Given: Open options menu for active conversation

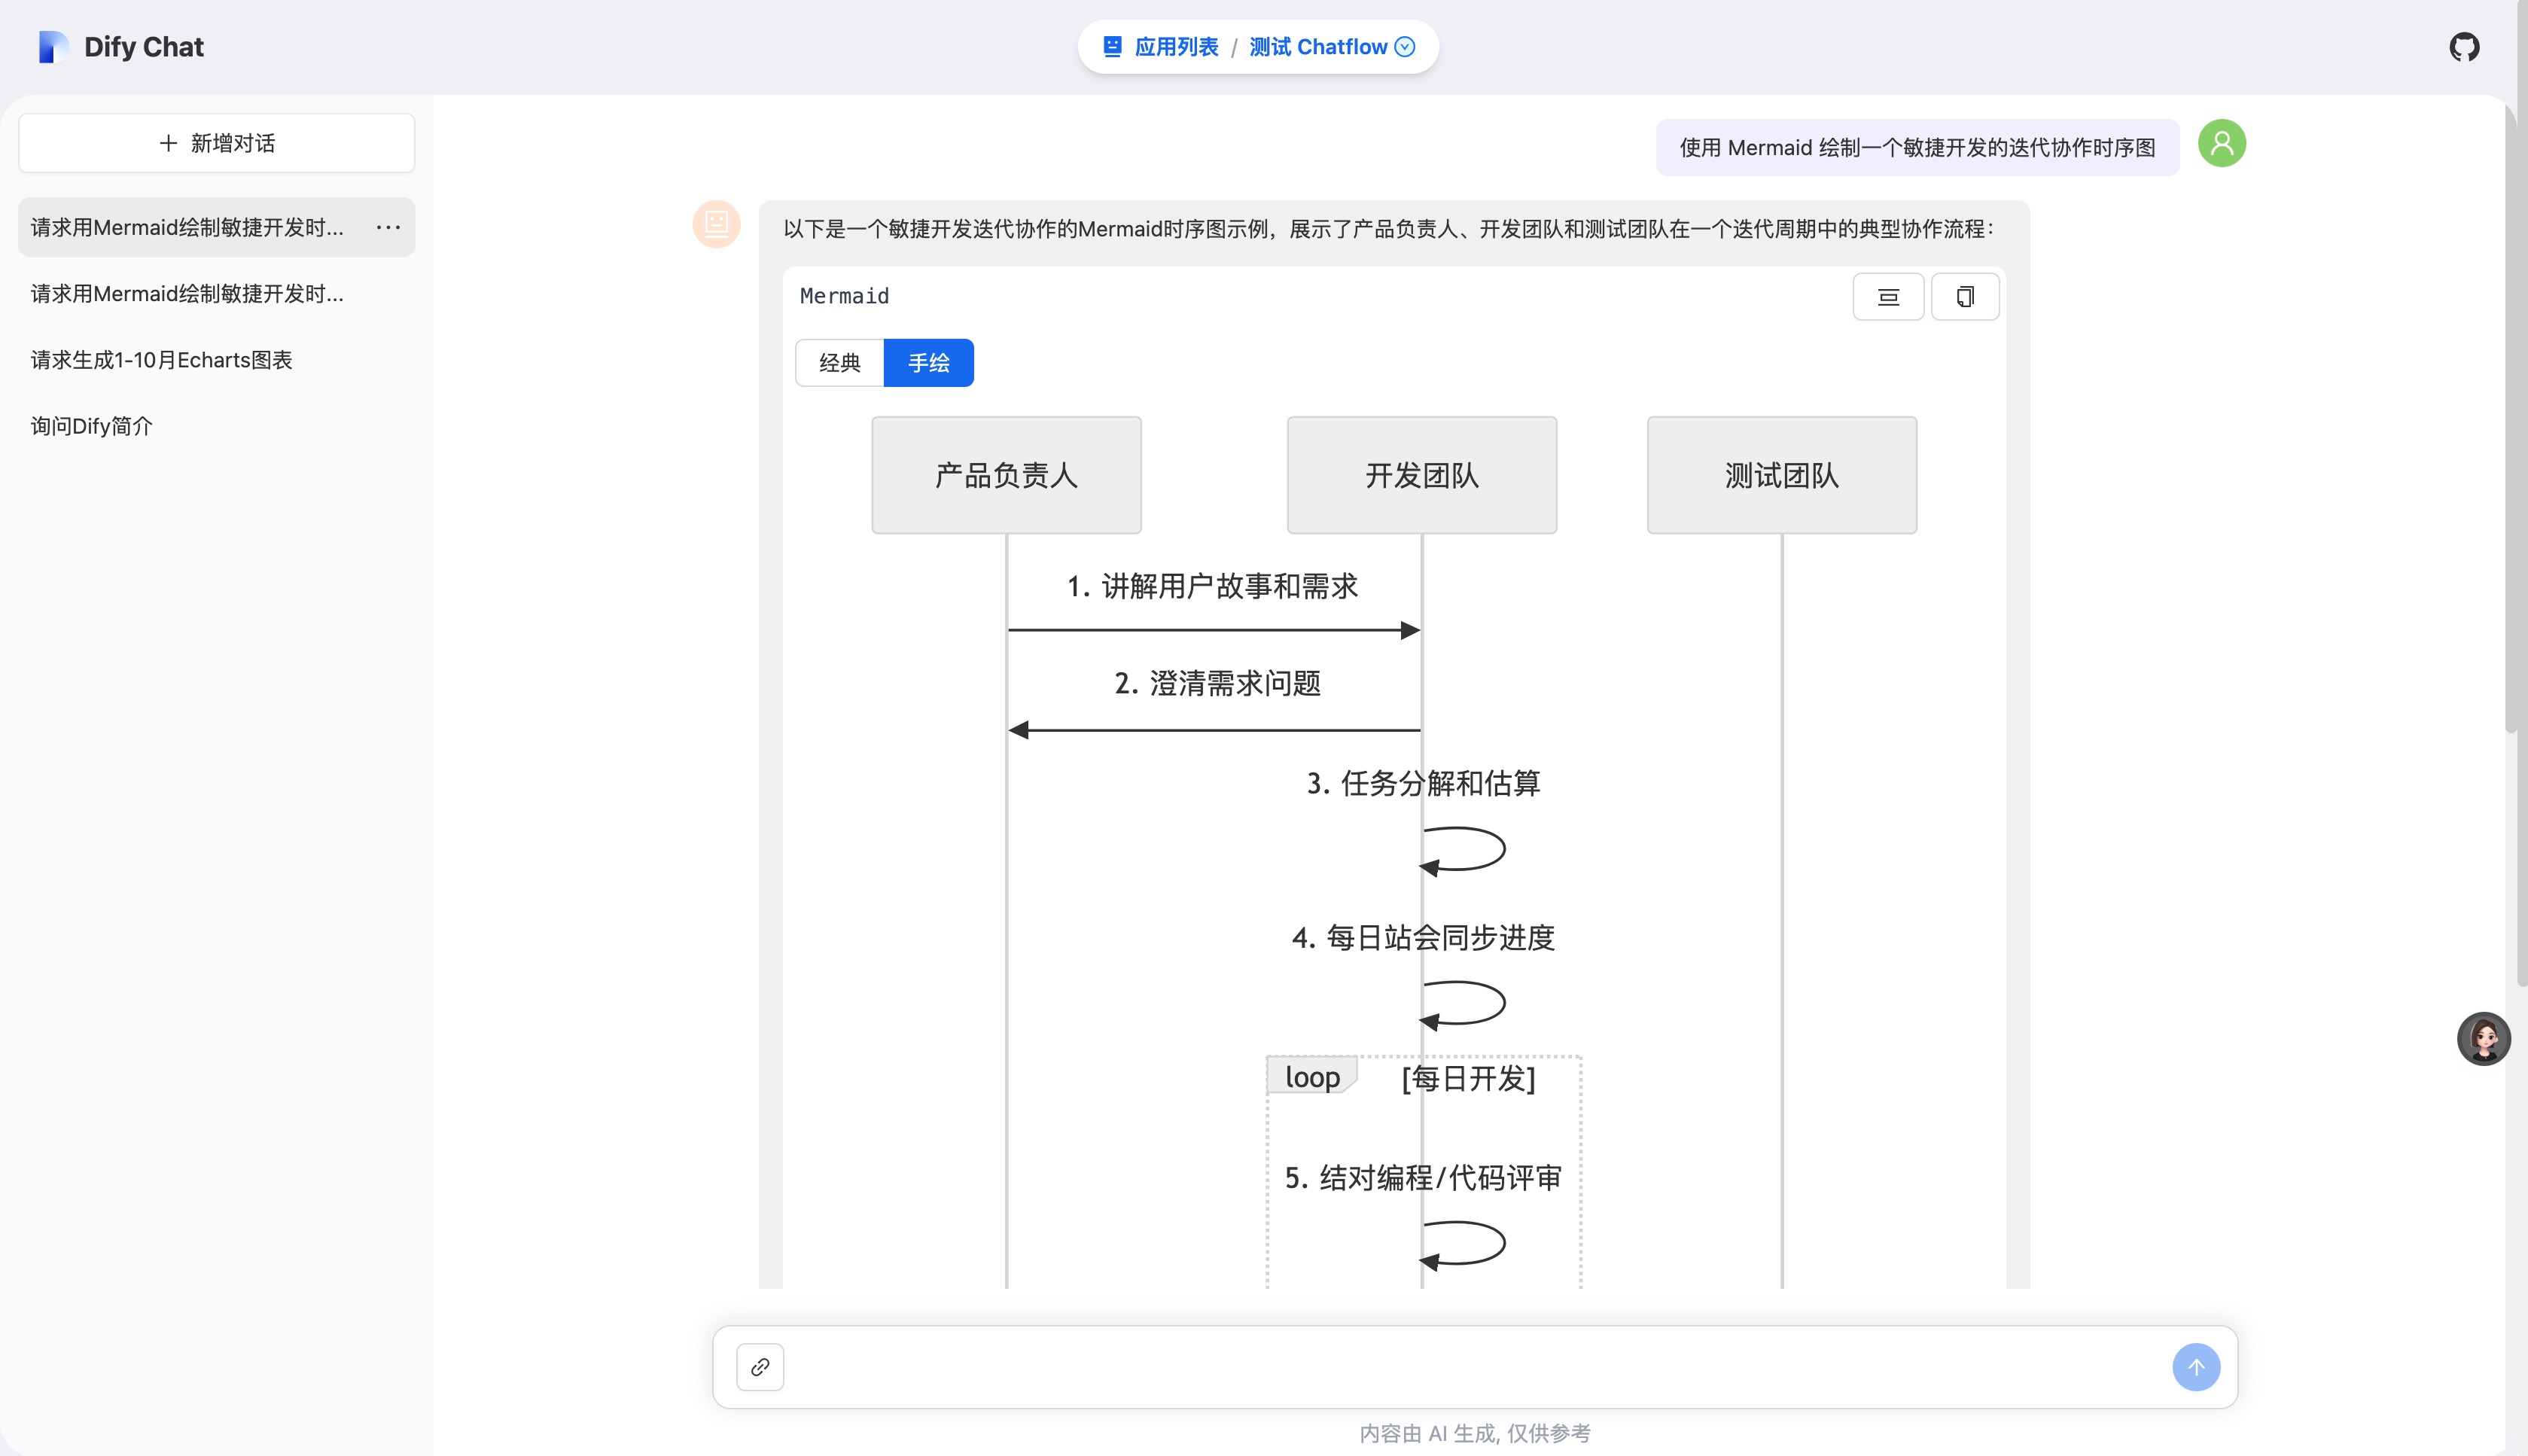Looking at the screenshot, I should [x=388, y=228].
